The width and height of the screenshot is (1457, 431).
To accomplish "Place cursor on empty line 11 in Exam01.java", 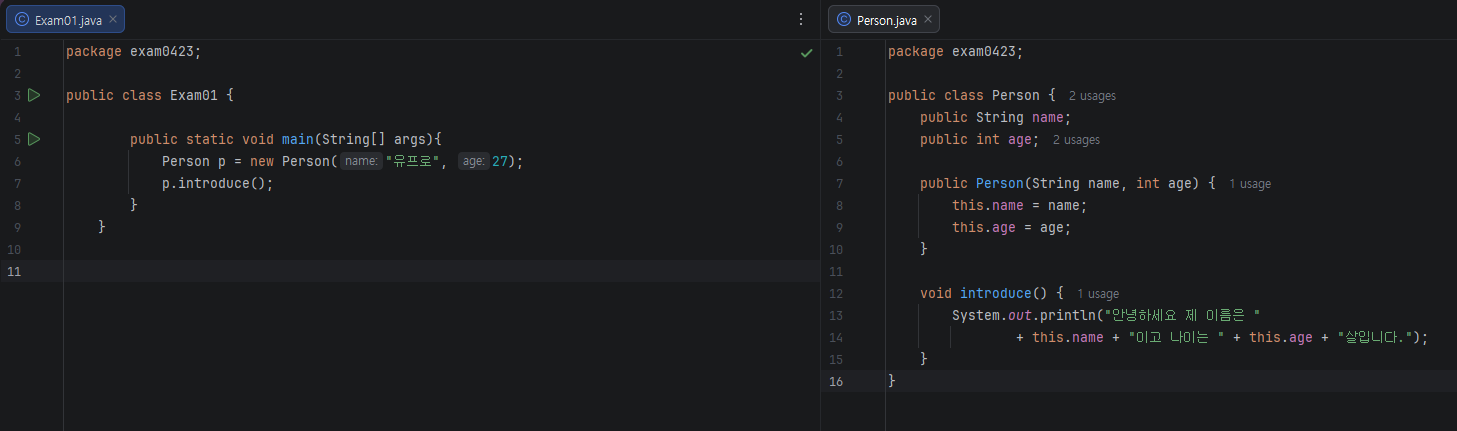I will (x=440, y=271).
